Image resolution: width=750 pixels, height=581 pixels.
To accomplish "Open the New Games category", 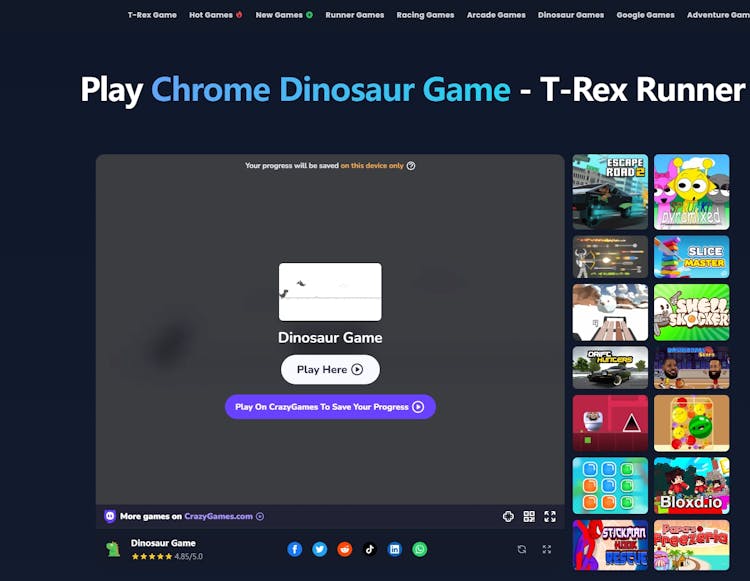I will [x=284, y=15].
